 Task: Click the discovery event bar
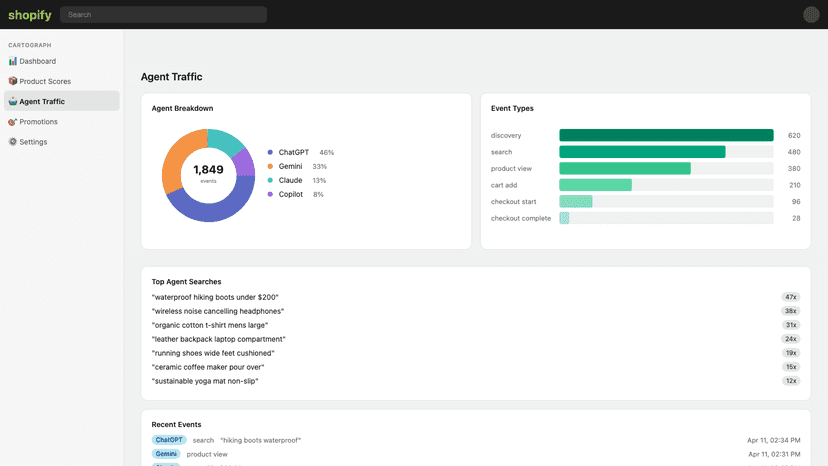666,135
